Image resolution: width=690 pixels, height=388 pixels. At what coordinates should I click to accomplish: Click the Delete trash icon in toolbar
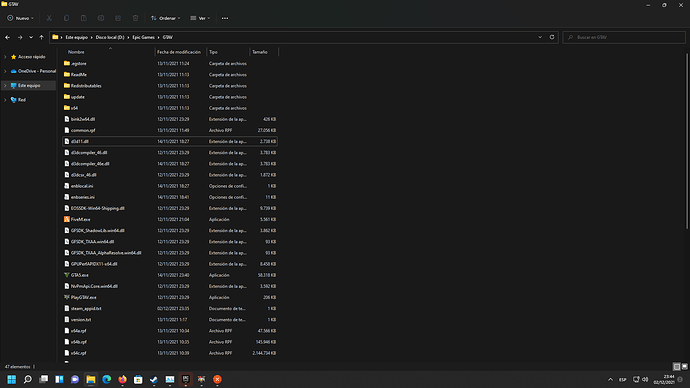coord(136,18)
